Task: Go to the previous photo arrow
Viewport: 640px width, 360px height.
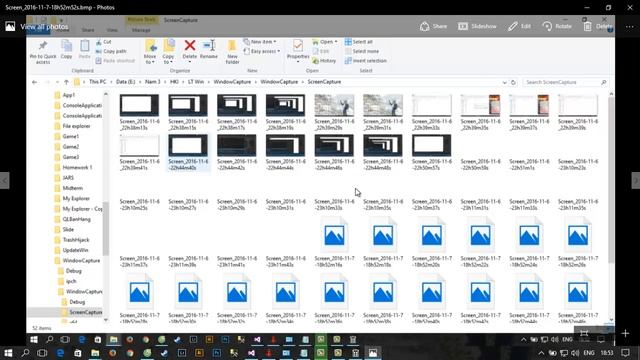Action: 4,180
